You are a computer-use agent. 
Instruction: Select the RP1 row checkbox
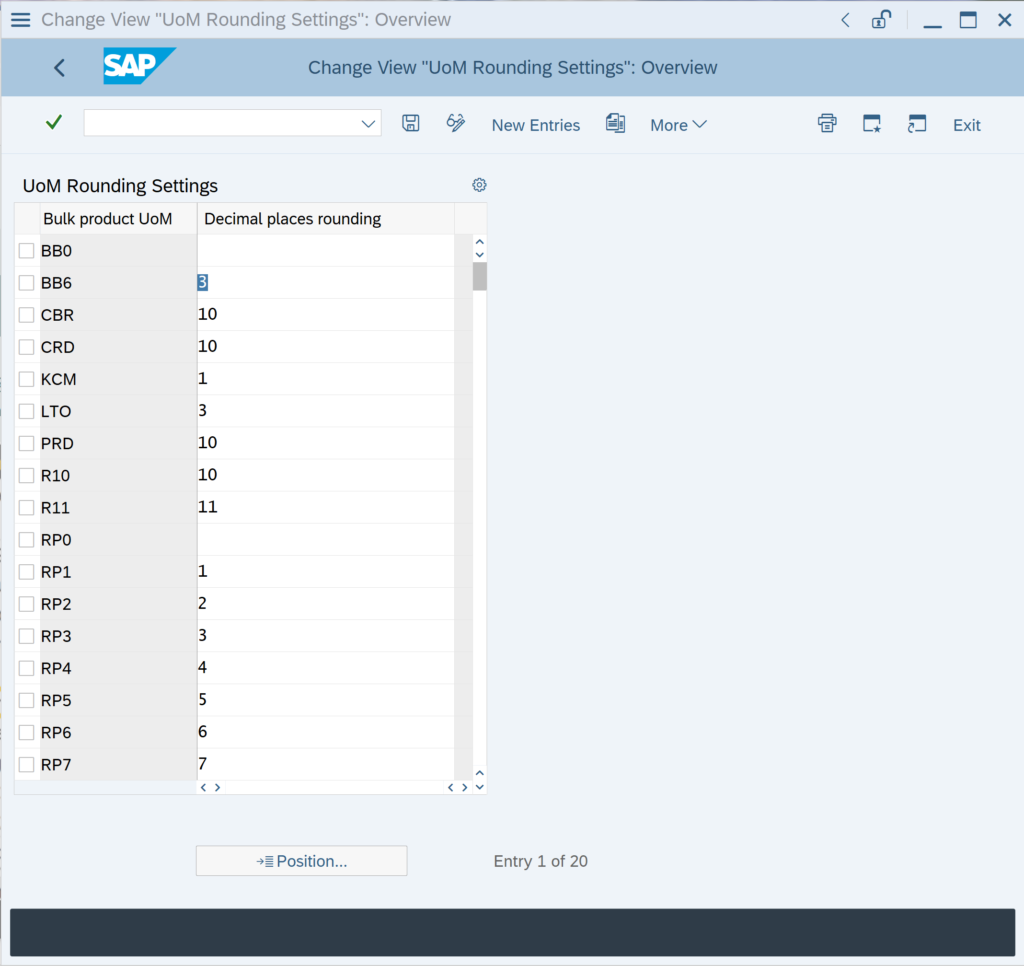pyautogui.click(x=26, y=572)
